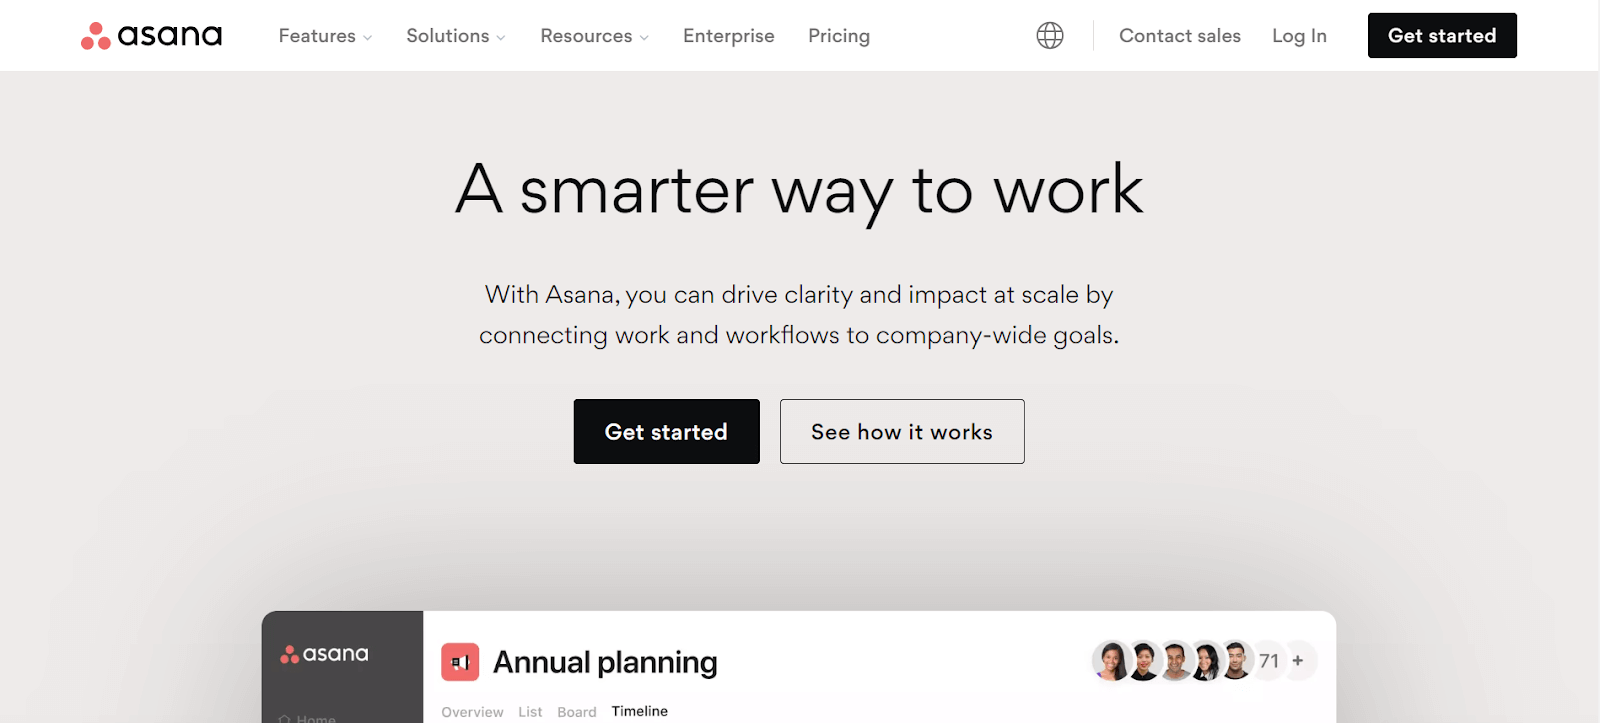Viewport: 1600px width, 723px height.
Task: Click See how it works
Action: point(901,431)
